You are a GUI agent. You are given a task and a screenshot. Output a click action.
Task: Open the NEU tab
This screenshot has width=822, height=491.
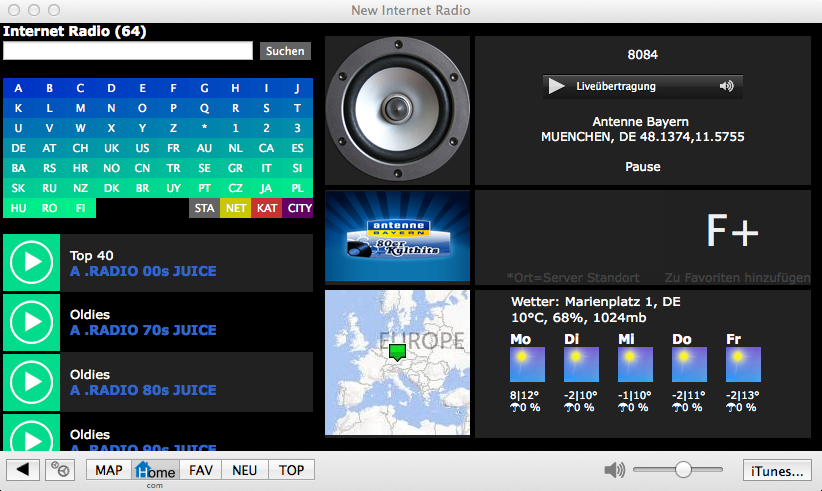tap(245, 470)
